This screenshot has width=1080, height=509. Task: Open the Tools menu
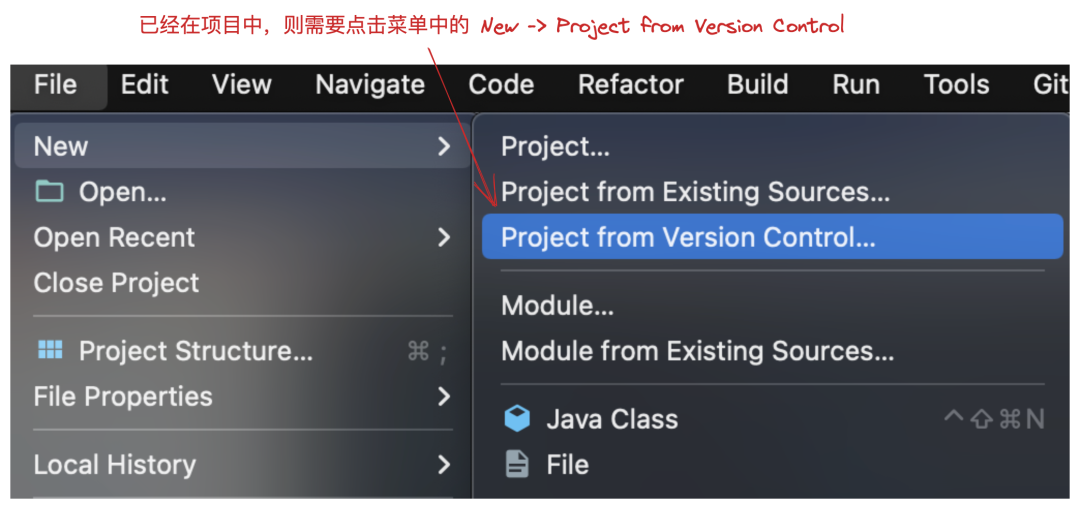tap(956, 85)
